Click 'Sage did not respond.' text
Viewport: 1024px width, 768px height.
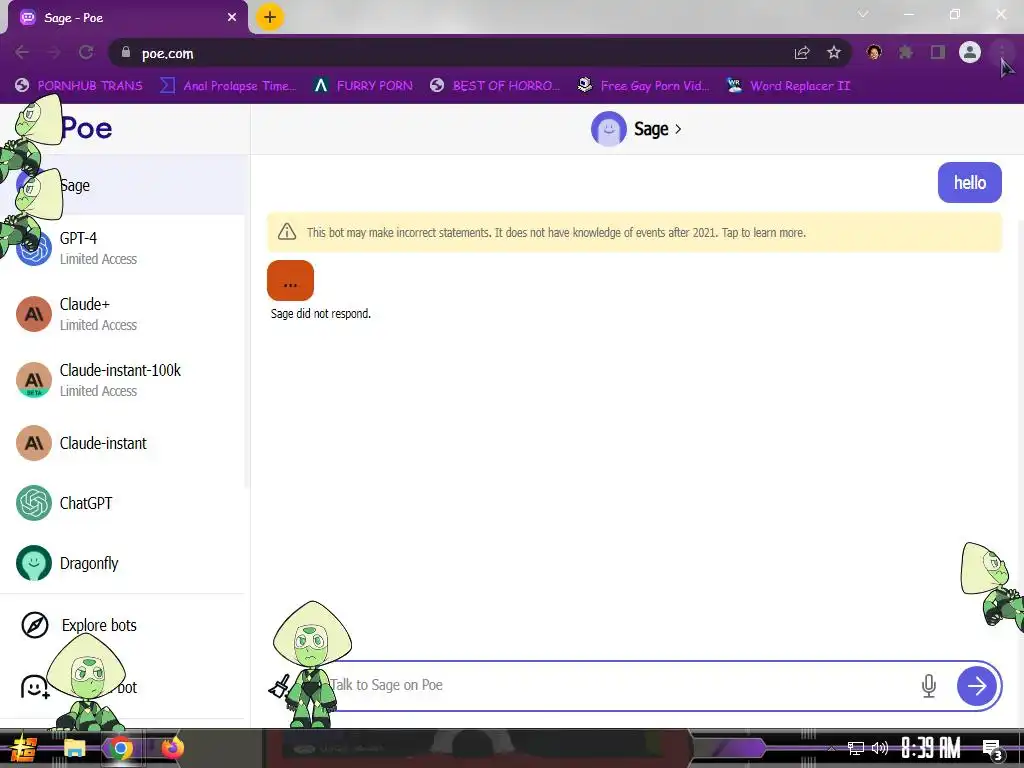click(x=321, y=313)
